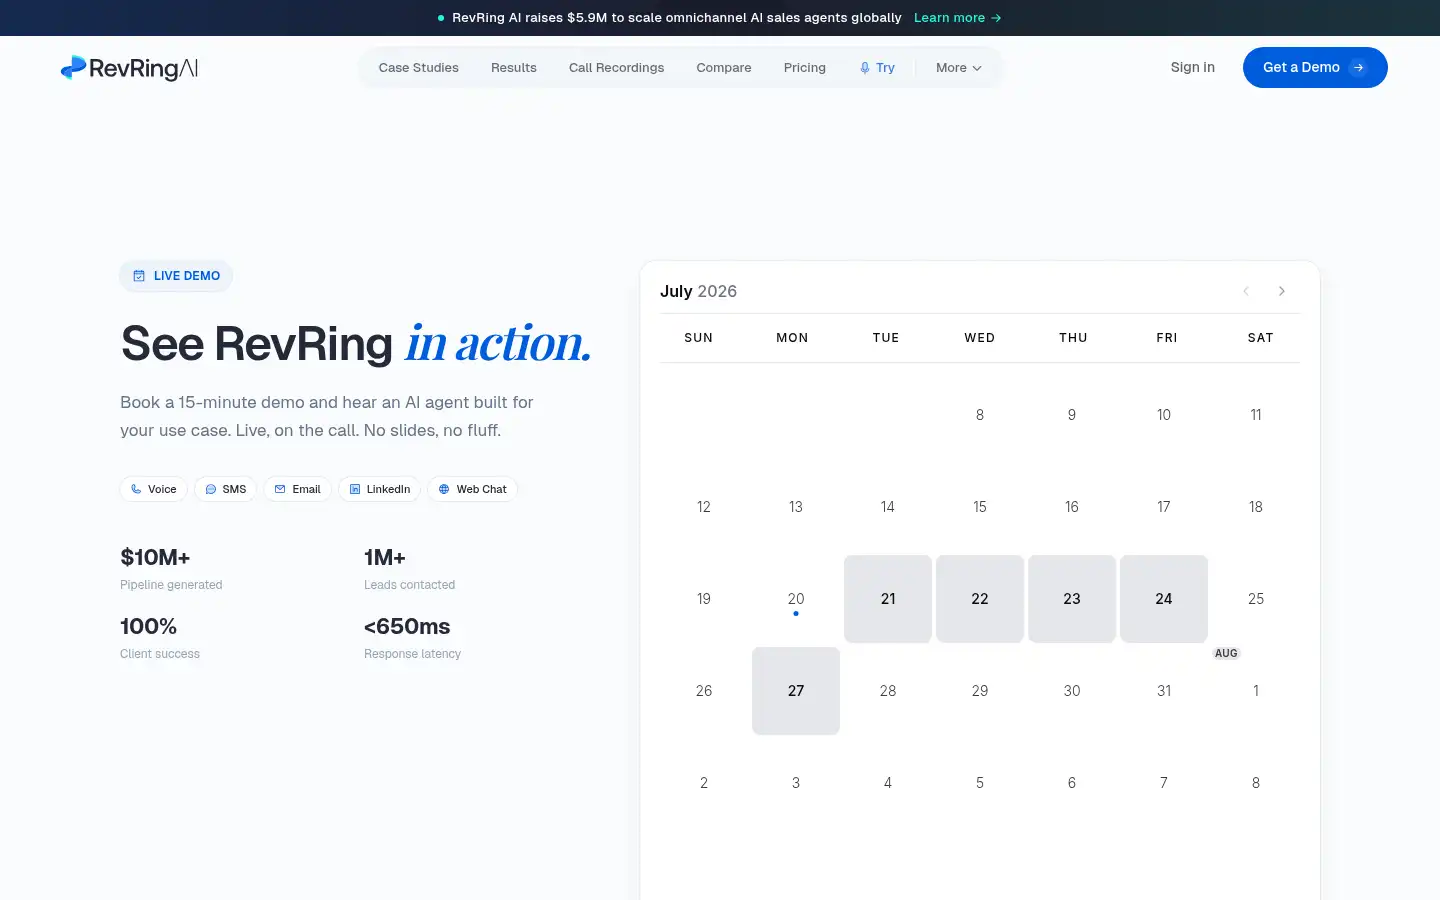Click the Sign in link
The height and width of the screenshot is (900, 1440).
pos(1193,67)
